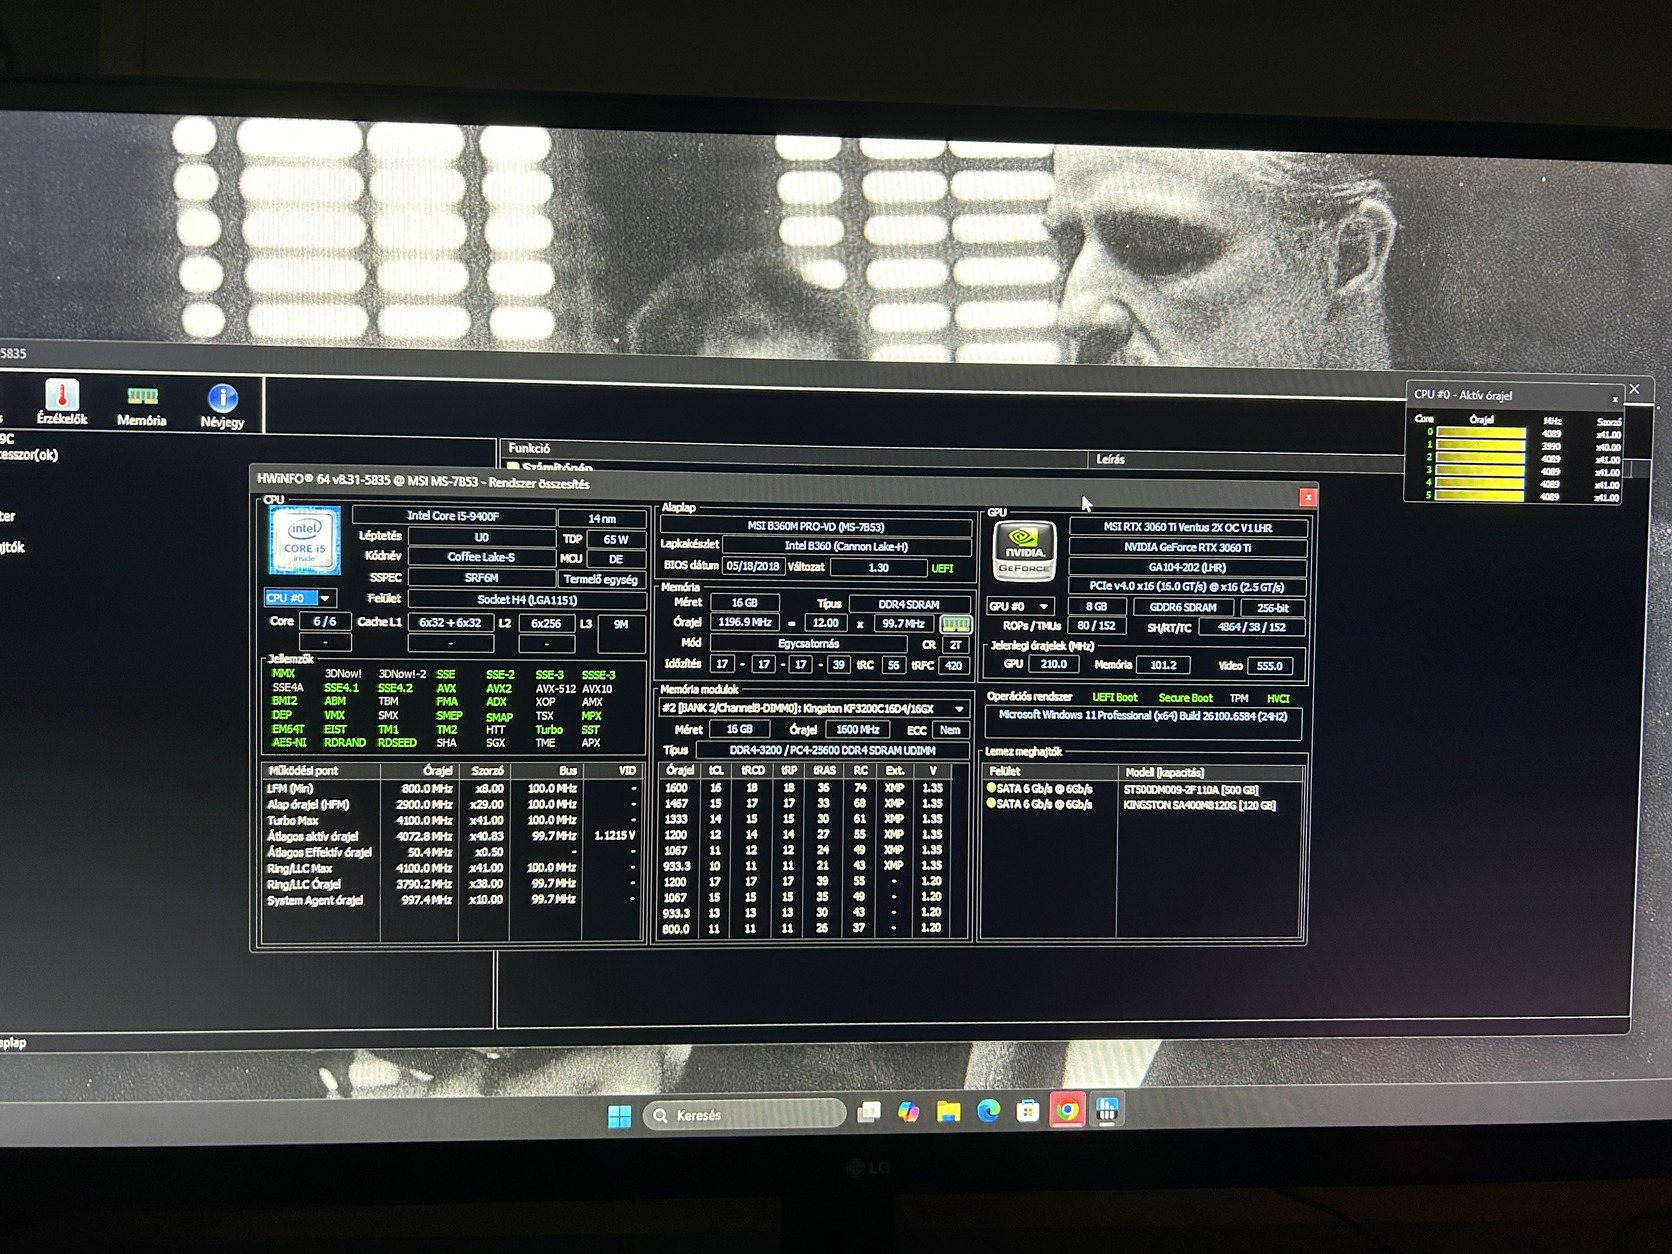
Task: Click the MSI B360M PRO-VD motherboard field
Action: [816, 526]
